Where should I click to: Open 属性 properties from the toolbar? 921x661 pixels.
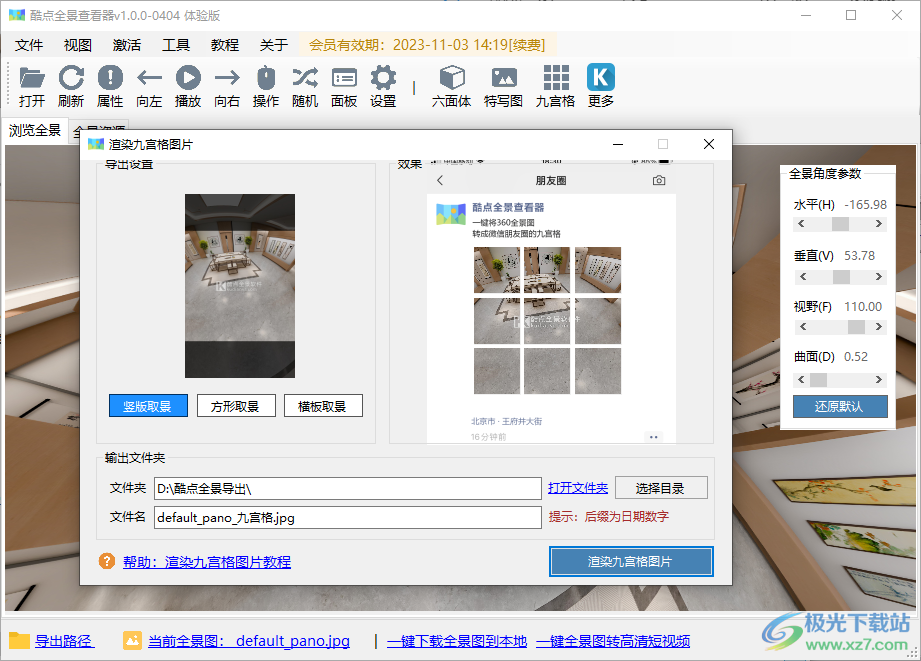[110, 78]
